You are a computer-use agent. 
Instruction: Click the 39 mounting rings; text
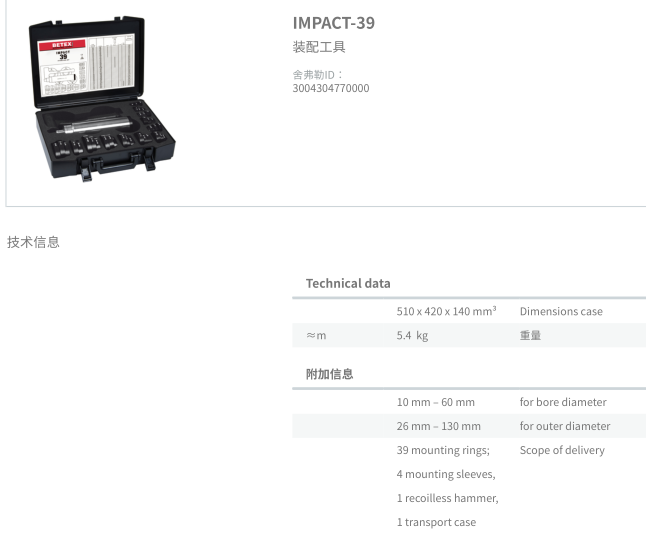tap(443, 450)
